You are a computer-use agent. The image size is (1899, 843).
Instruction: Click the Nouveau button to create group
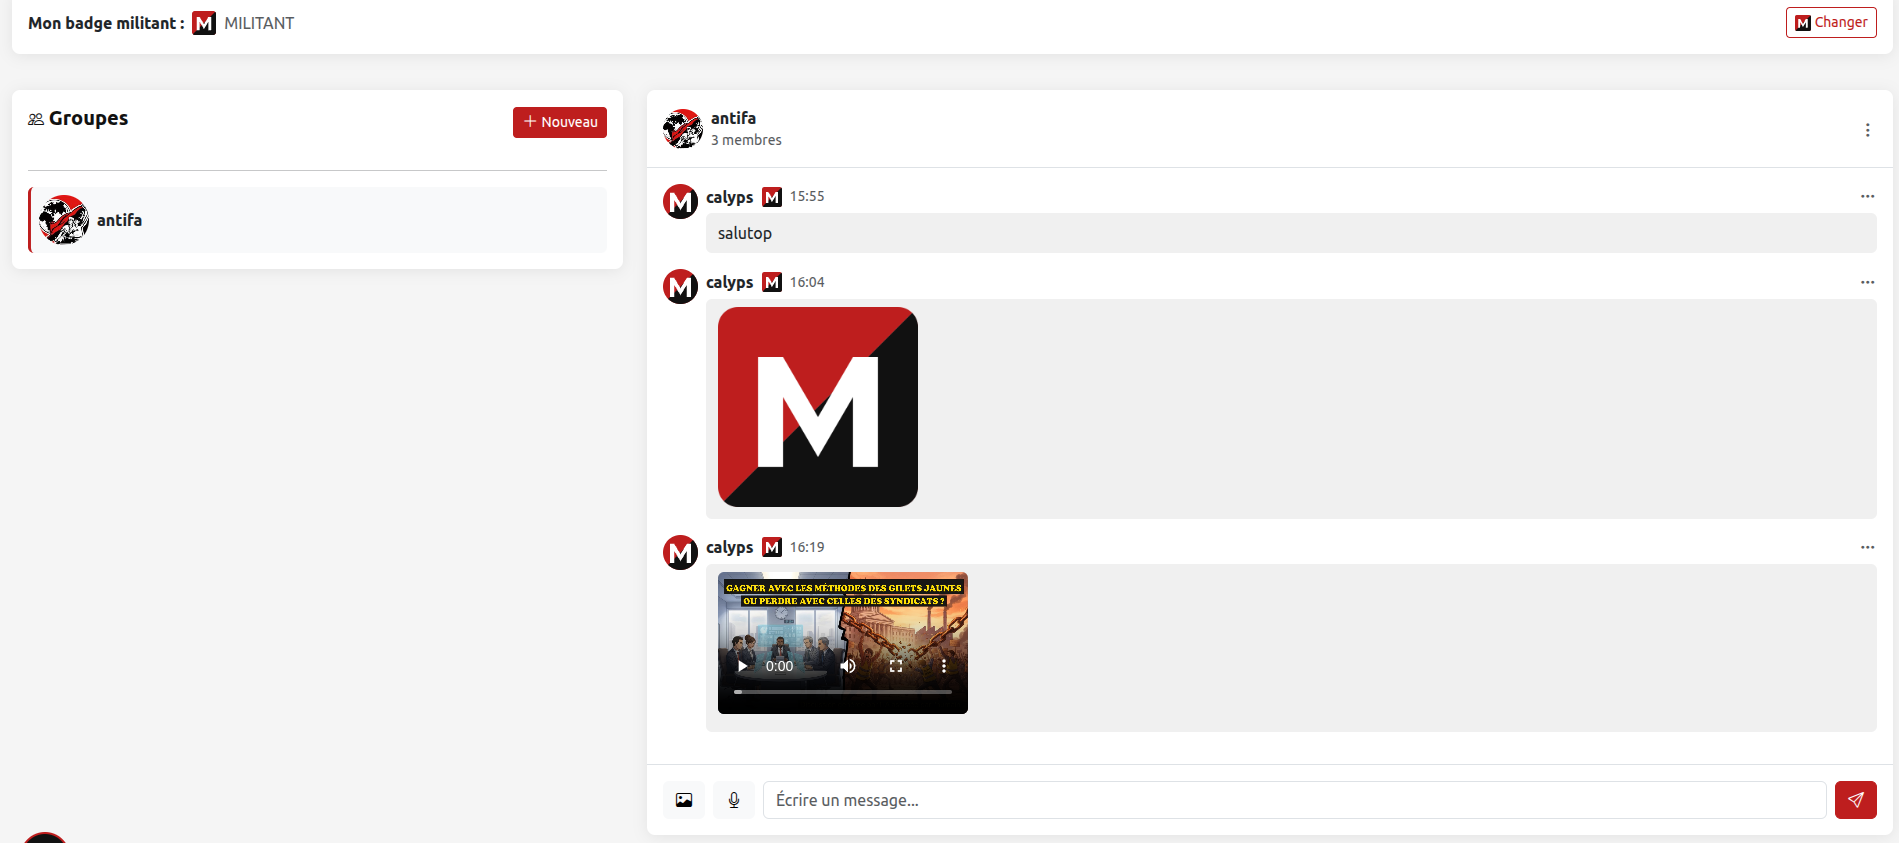[560, 122]
